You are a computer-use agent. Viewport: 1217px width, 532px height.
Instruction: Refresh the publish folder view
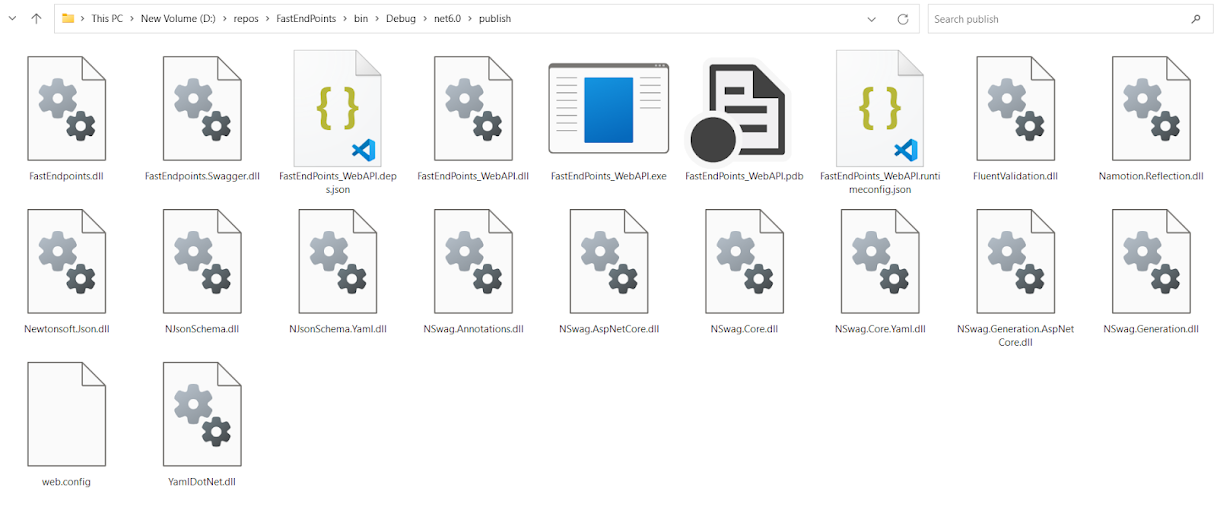pyautogui.click(x=902, y=19)
